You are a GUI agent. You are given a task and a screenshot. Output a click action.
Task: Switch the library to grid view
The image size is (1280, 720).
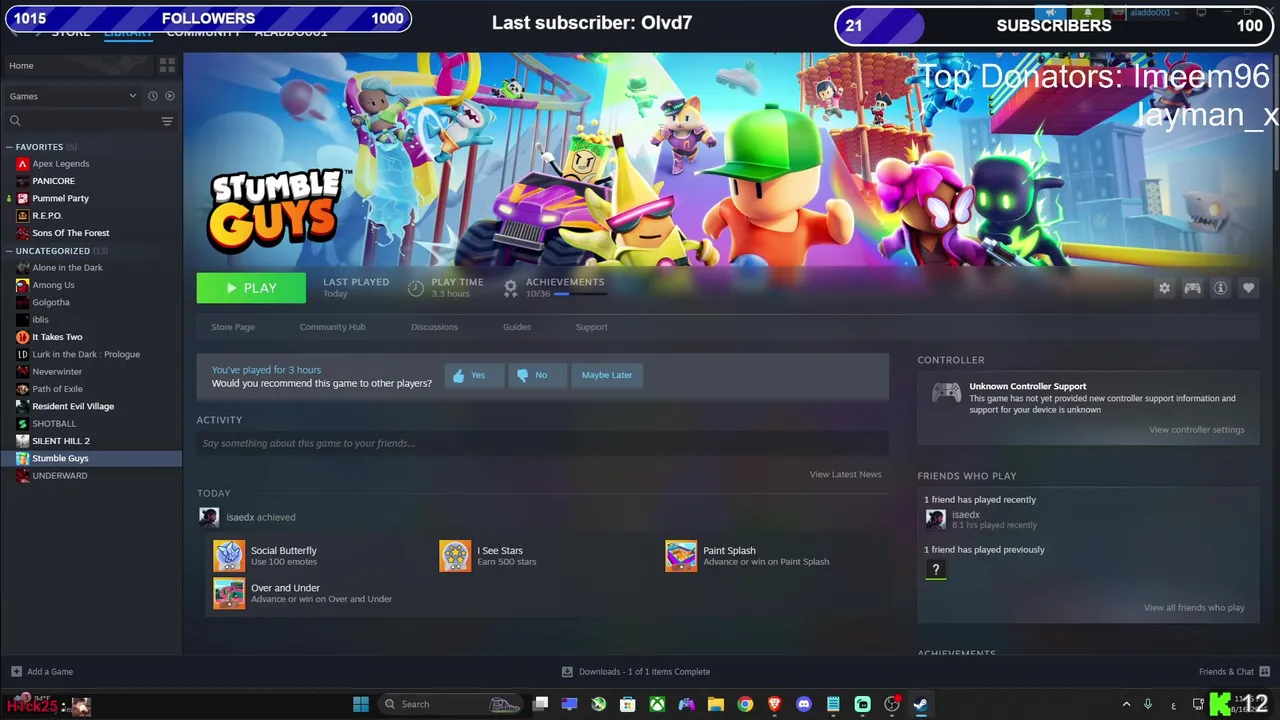167,65
